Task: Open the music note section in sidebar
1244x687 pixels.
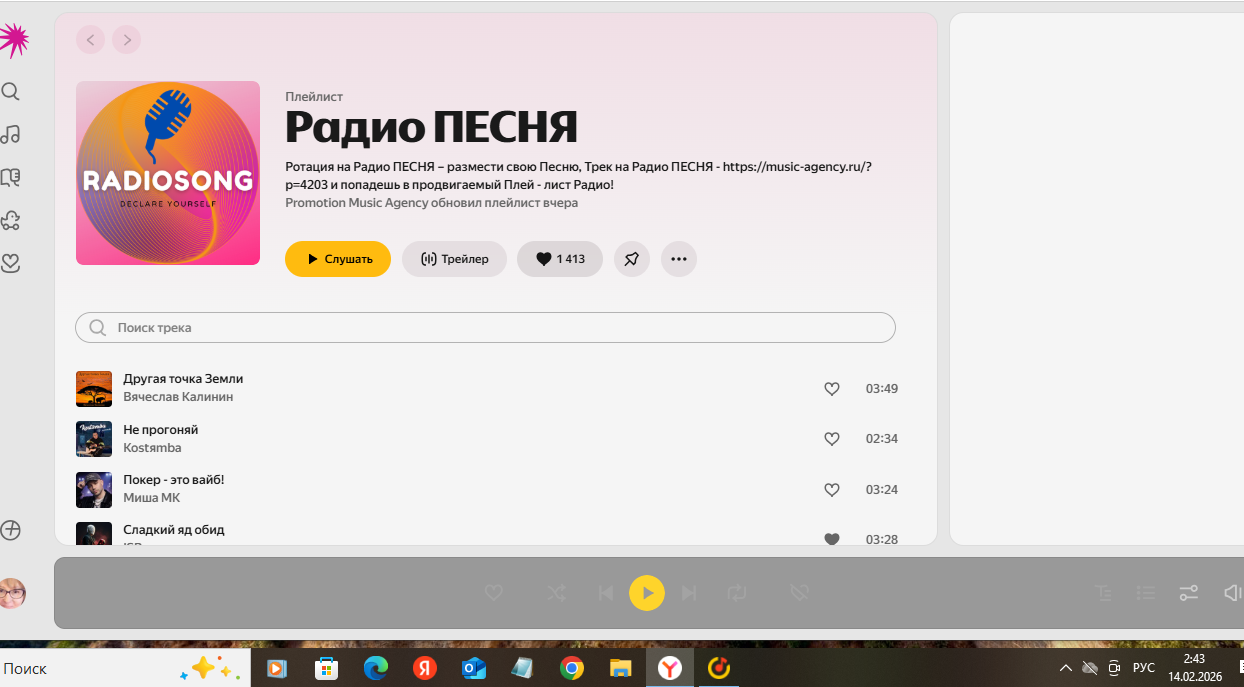Action: point(10,134)
